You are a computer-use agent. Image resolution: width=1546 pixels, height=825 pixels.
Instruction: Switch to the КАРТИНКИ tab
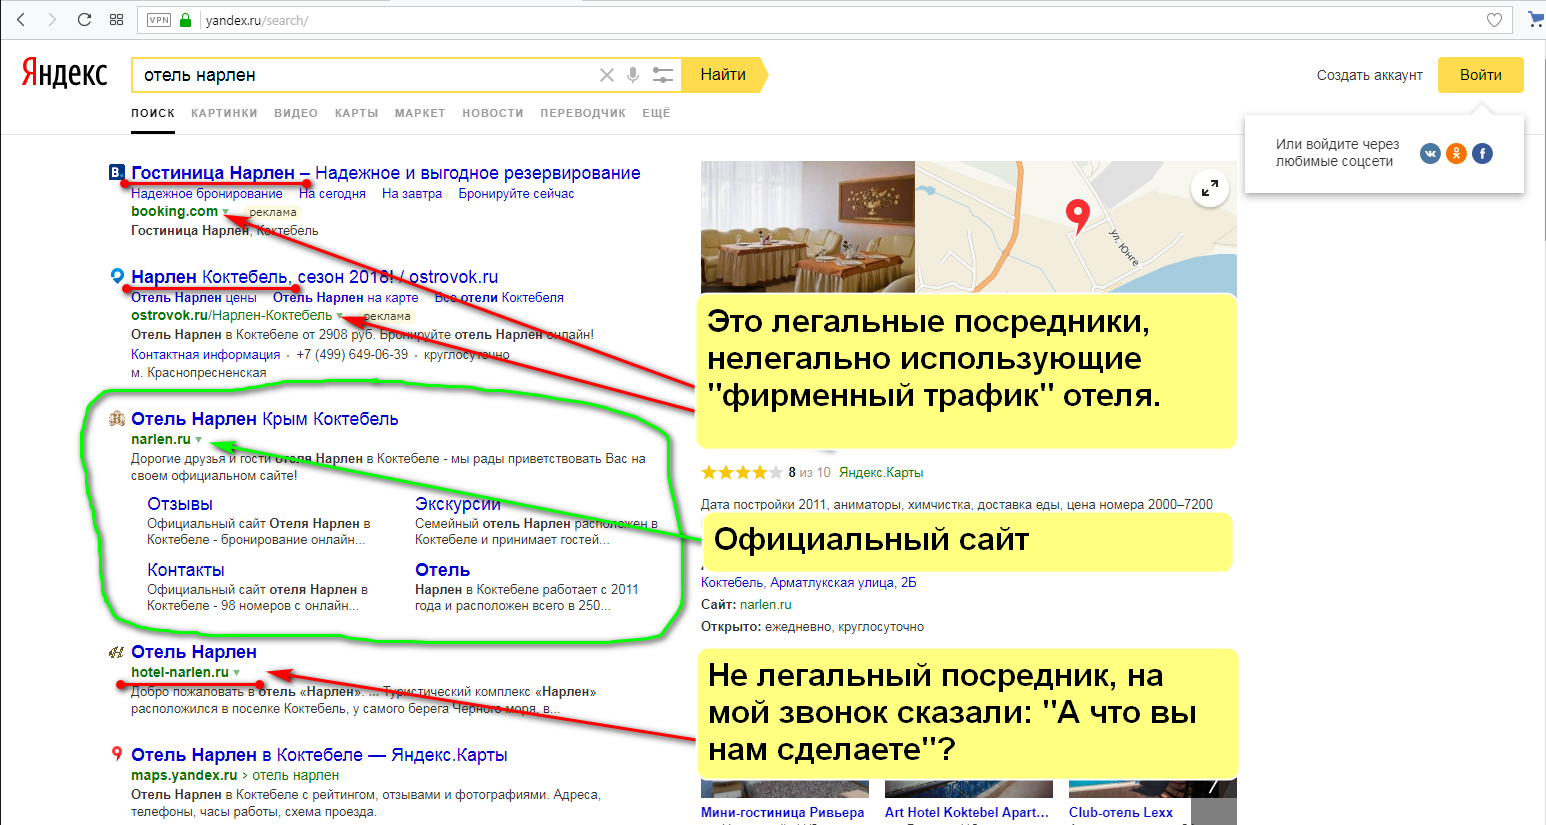(224, 113)
